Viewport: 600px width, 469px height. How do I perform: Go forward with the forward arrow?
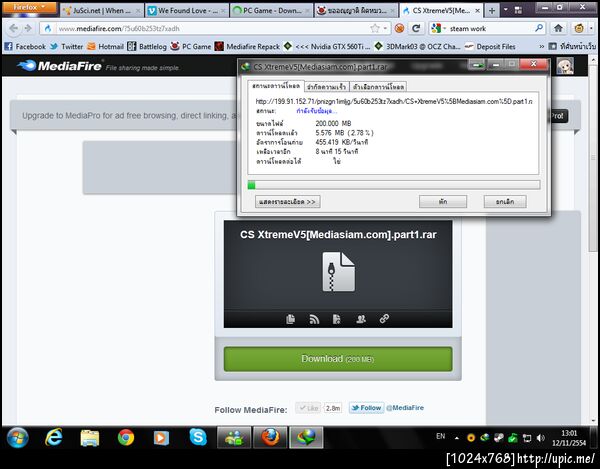tap(28, 28)
